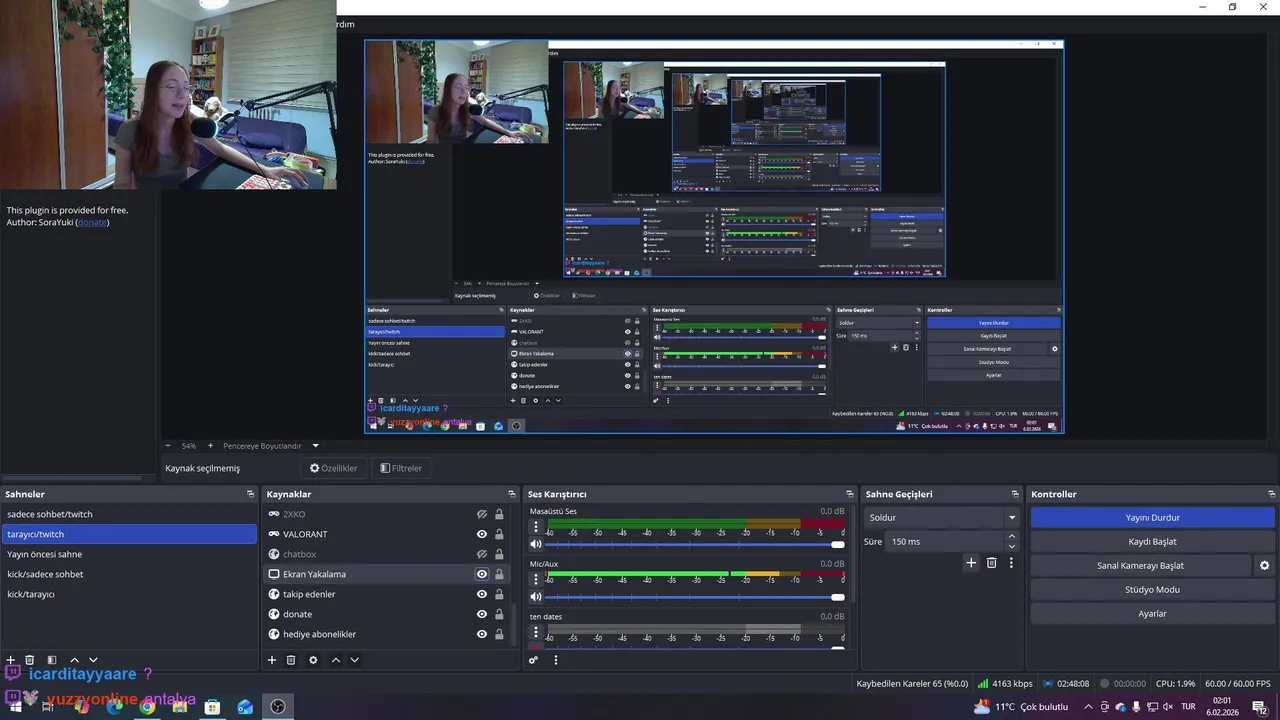Show the hidden 2XKO source

click(x=482, y=514)
